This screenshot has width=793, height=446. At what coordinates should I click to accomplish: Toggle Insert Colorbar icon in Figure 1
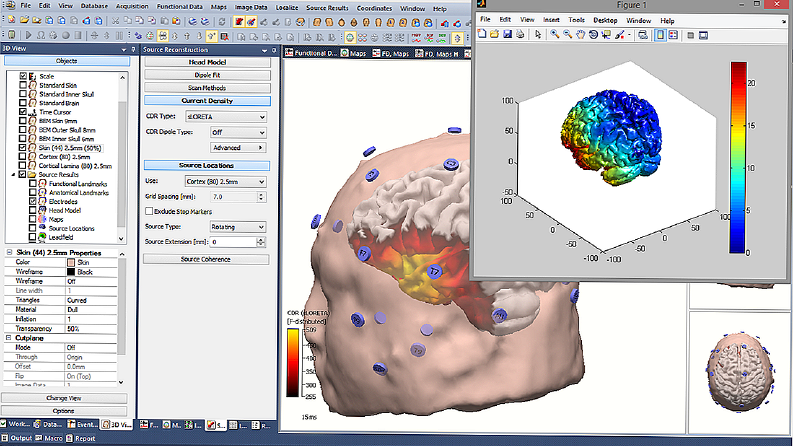(x=660, y=35)
